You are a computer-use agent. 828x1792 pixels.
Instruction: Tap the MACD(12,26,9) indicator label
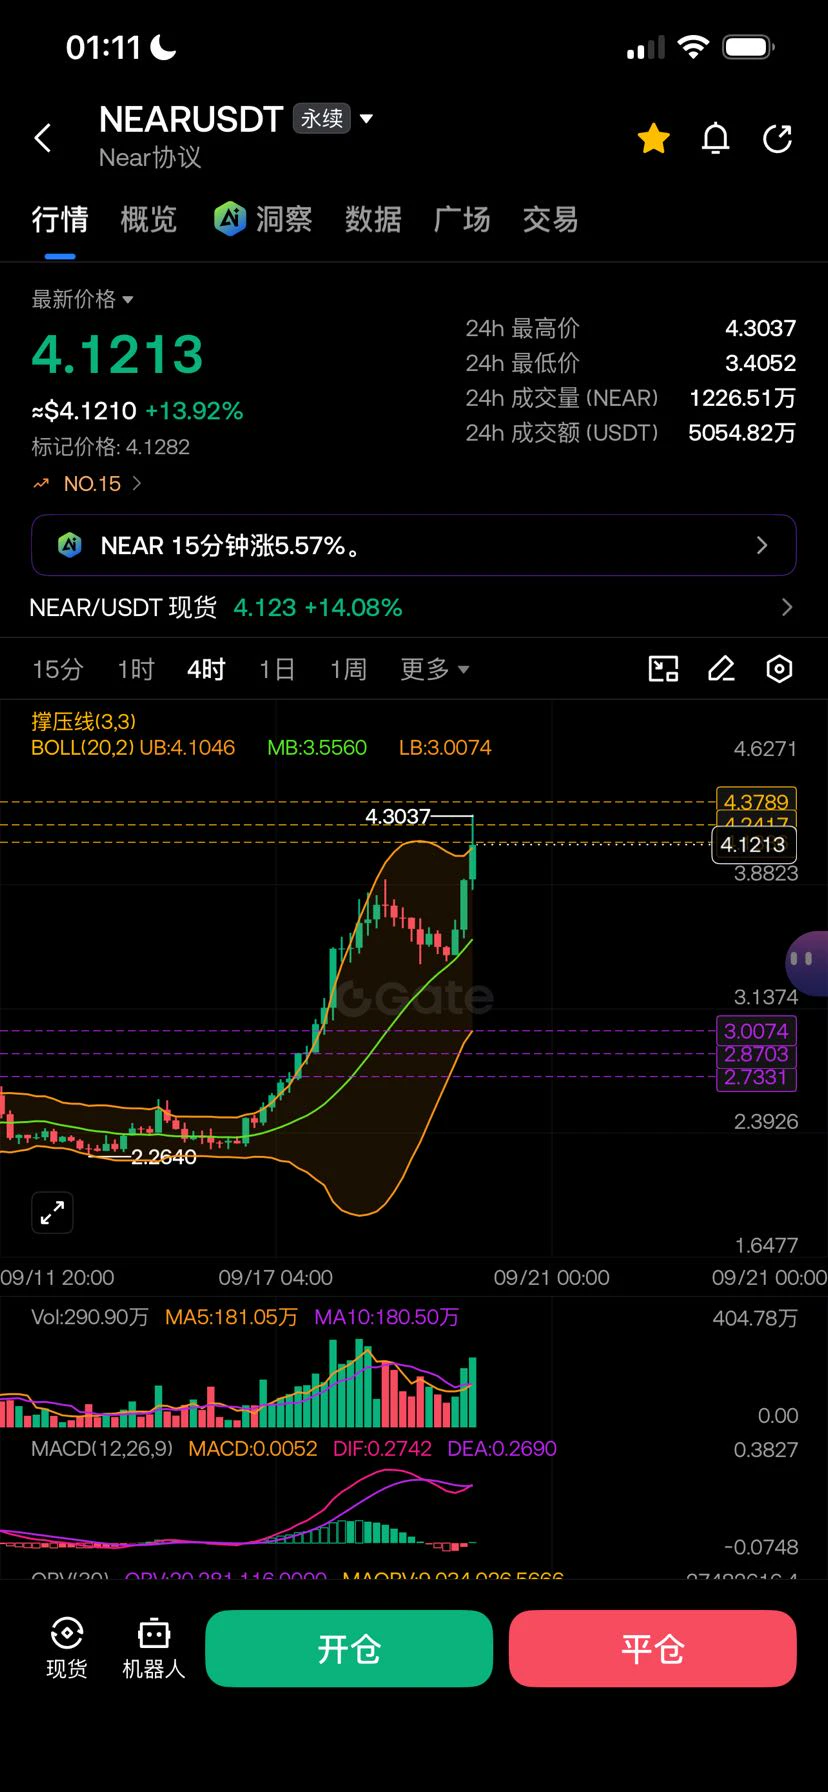click(102, 1448)
